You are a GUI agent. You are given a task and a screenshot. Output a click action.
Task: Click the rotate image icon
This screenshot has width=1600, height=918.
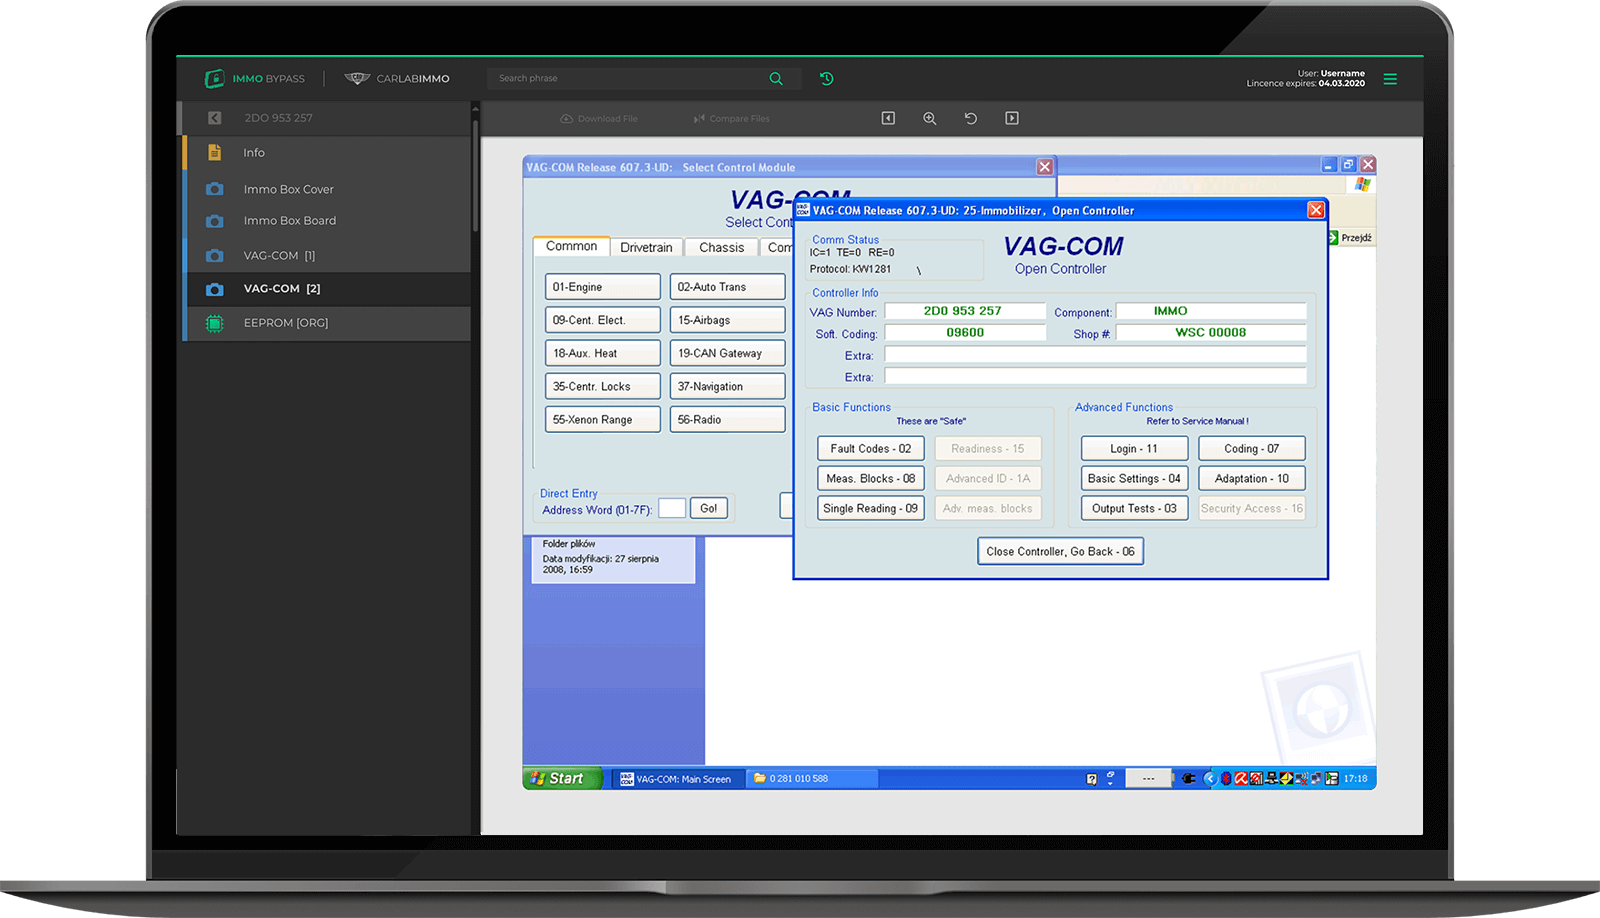[970, 118]
